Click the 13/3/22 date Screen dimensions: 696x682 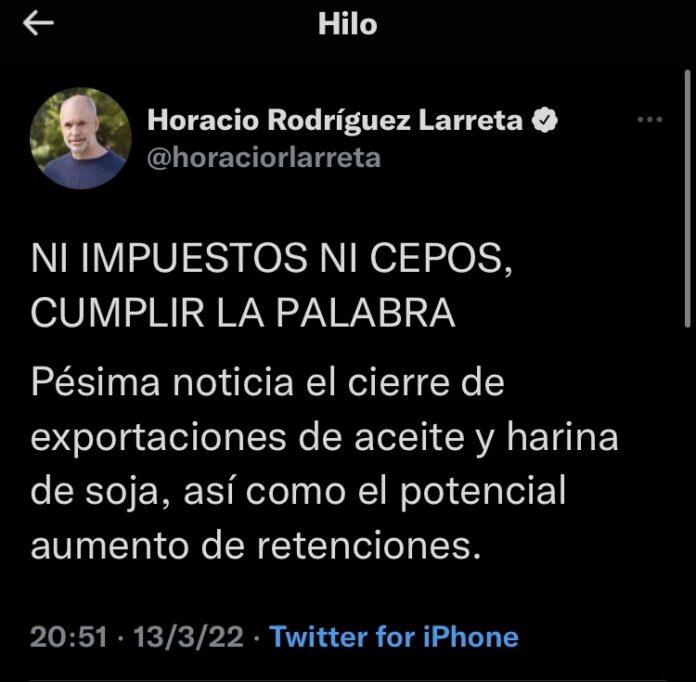coord(189,637)
